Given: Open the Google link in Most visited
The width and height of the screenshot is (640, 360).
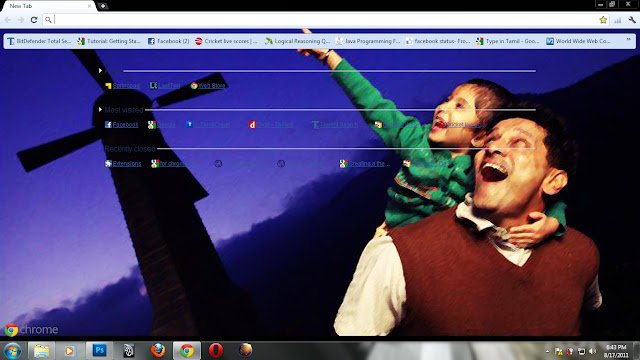Looking at the screenshot, I should 162,124.
